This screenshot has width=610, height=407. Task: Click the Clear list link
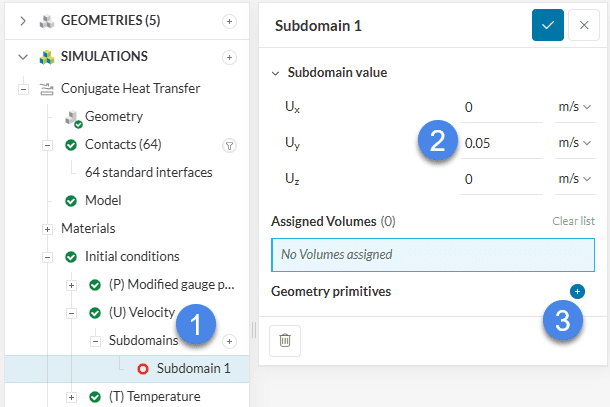(573, 221)
